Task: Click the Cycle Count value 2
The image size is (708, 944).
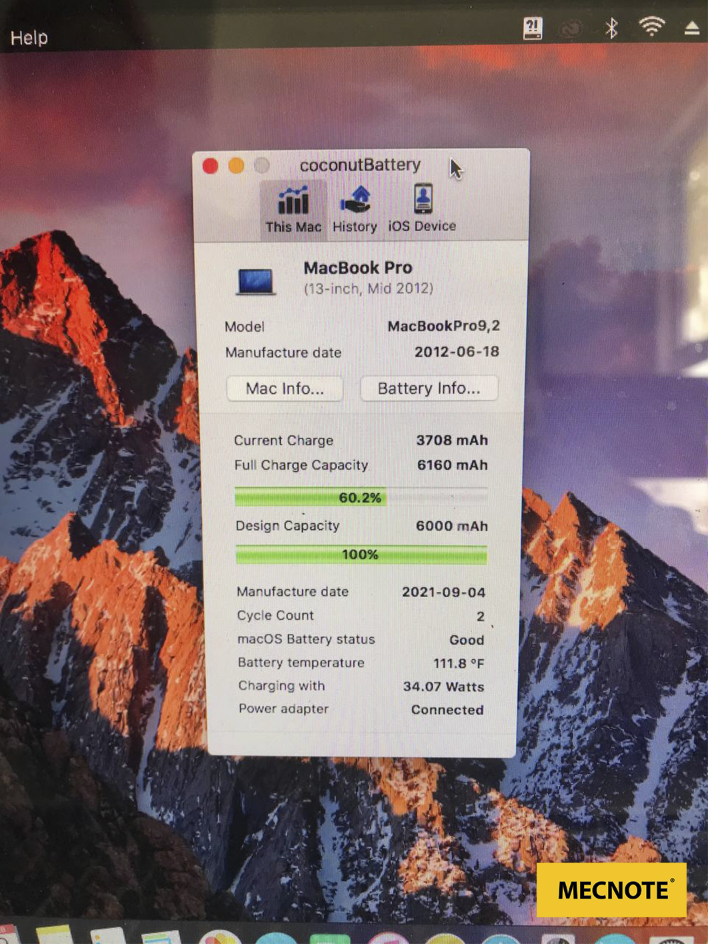Action: tap(480, 616)
